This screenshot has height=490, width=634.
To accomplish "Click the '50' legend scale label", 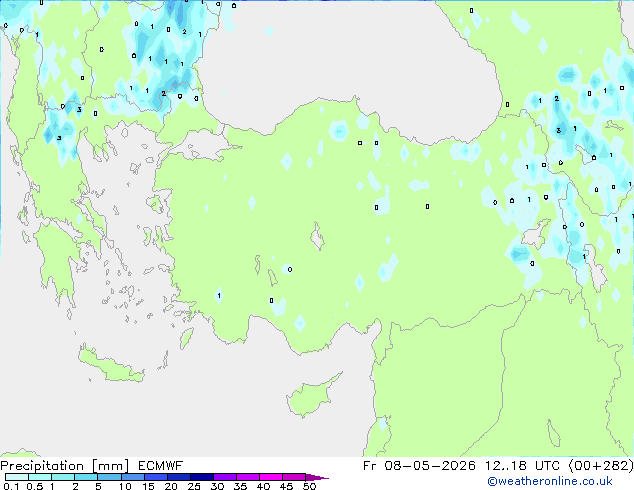I will [309, 486].
